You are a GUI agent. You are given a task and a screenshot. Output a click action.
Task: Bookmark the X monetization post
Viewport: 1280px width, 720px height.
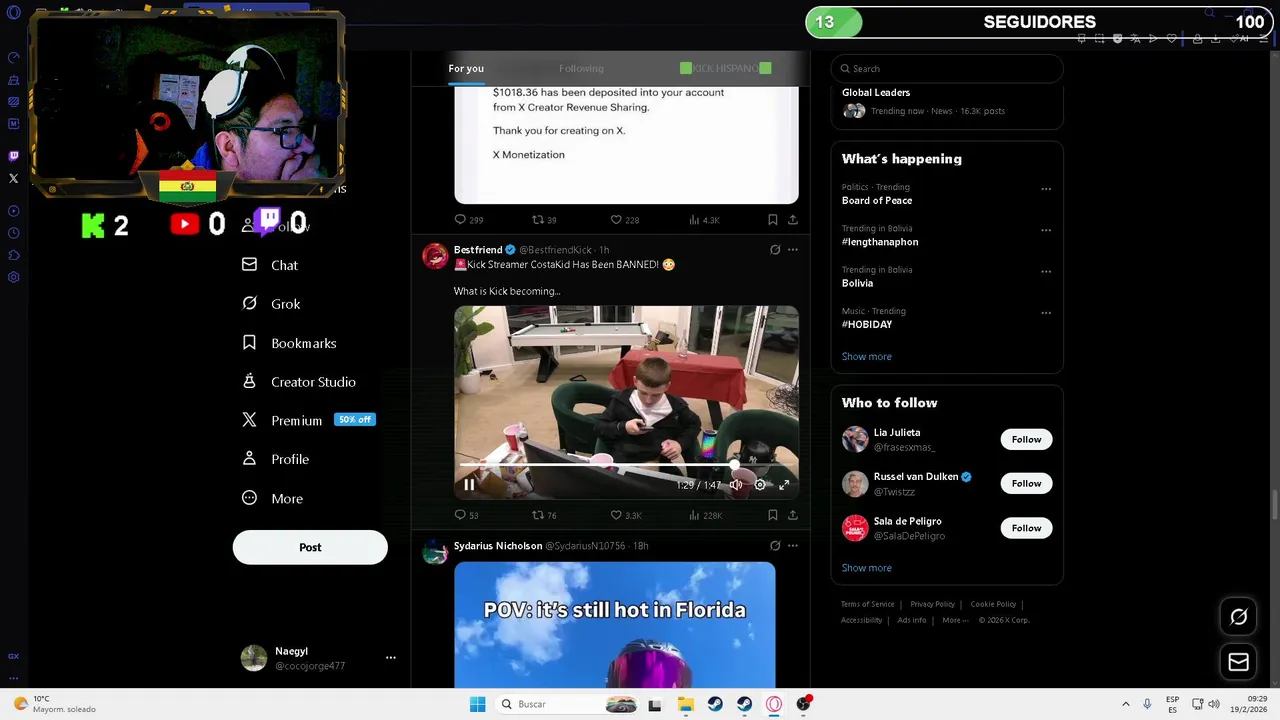point(773,220)
